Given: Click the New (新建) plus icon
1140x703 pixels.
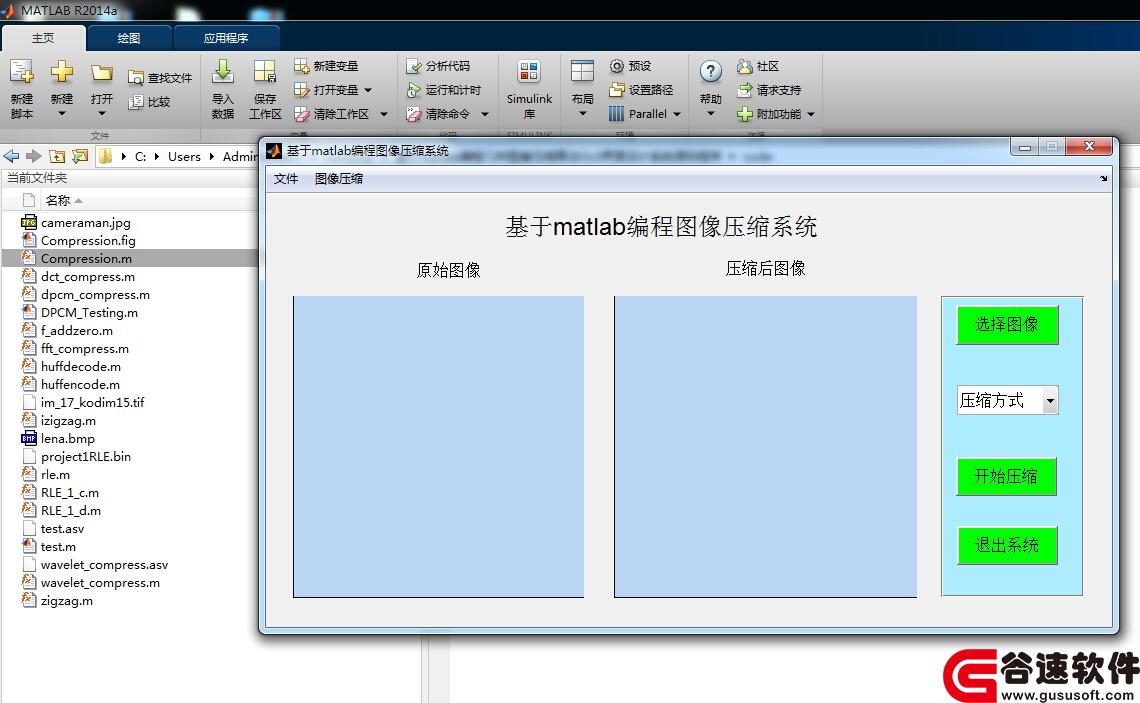Looking at the screenshot, I should pyautogui.click(x=62, y=72).
